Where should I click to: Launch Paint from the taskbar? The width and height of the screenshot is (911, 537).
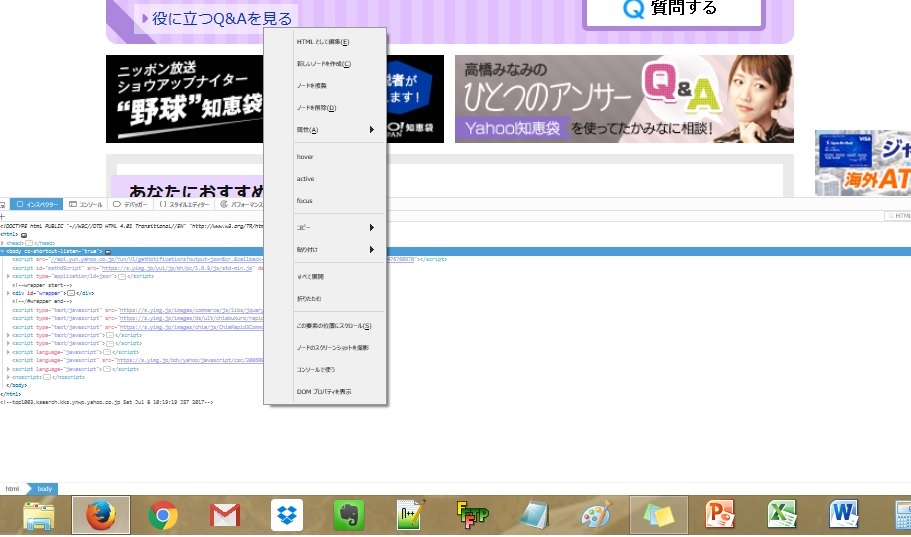(597, 515)
